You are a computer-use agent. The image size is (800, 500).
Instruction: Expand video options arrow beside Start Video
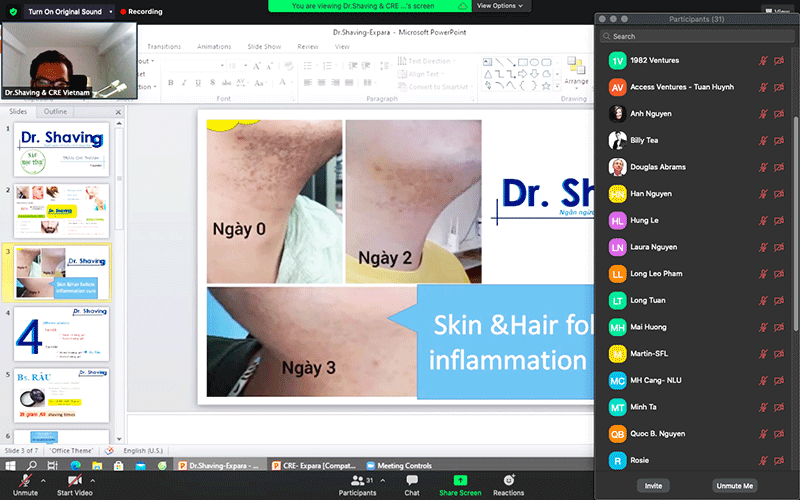(92, 481)
